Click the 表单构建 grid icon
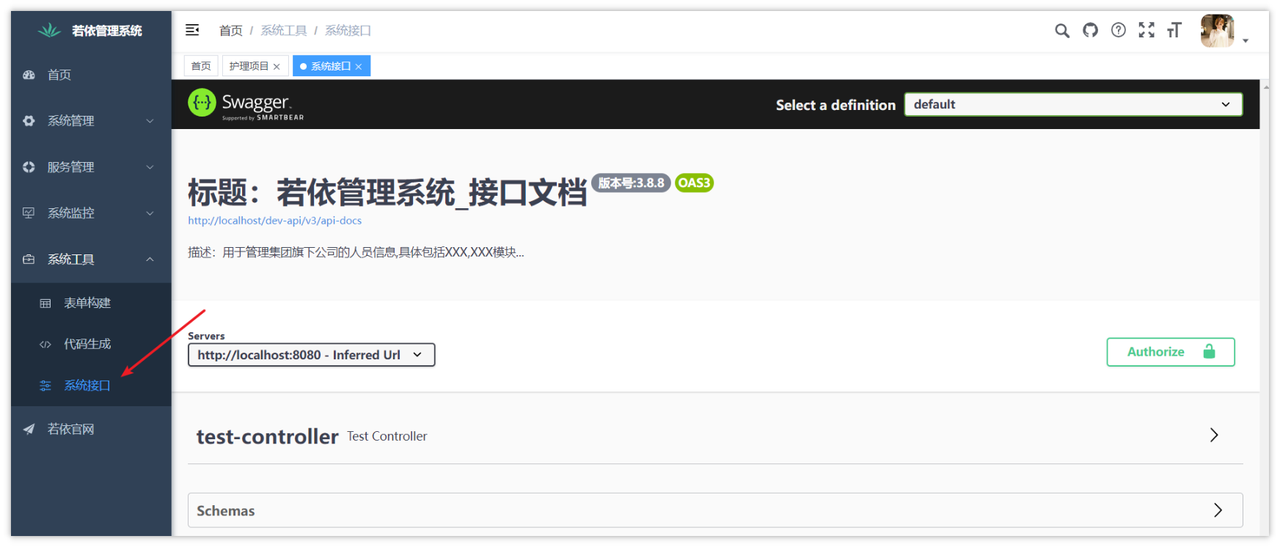 click(x=45, y=303)
